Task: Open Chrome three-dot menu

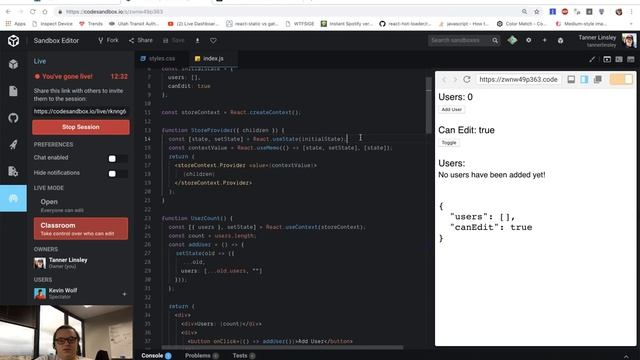Action: tap(632, 12)
